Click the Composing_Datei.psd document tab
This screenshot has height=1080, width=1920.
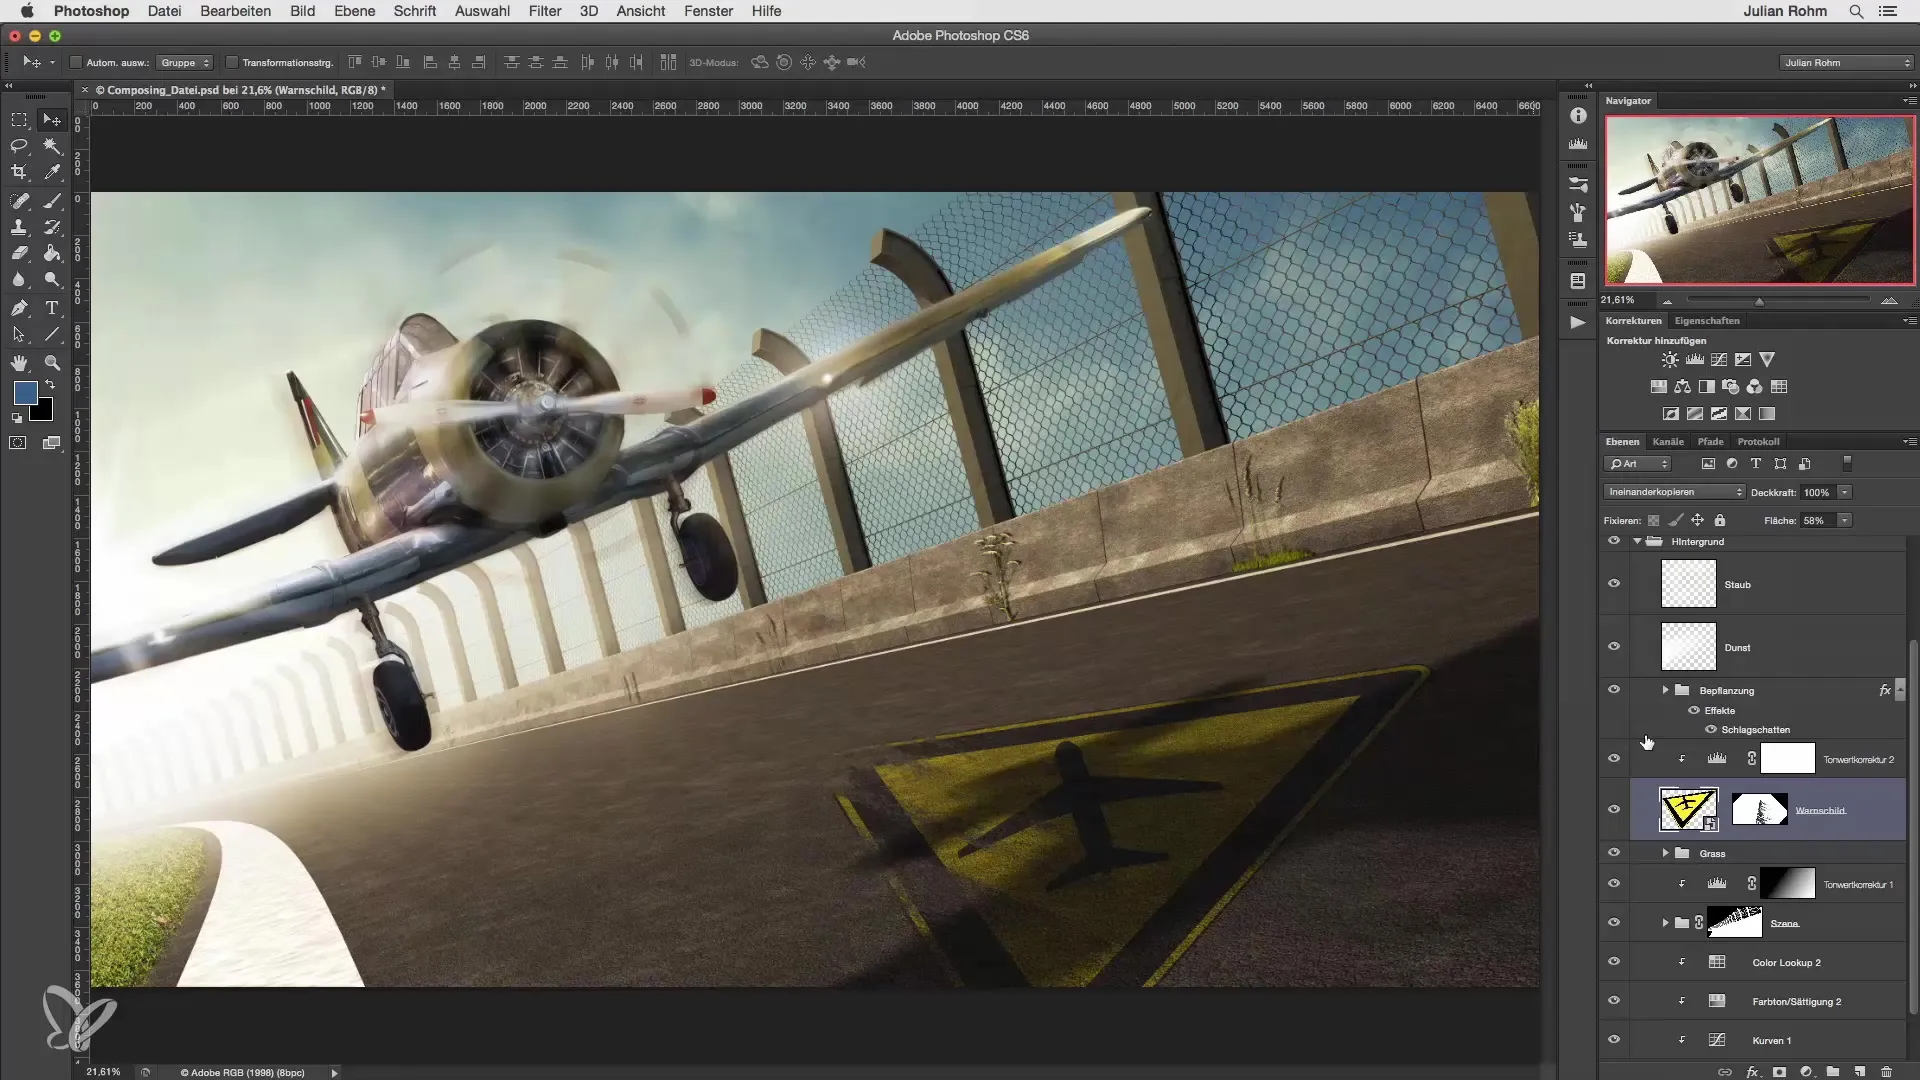click(238, 90)
